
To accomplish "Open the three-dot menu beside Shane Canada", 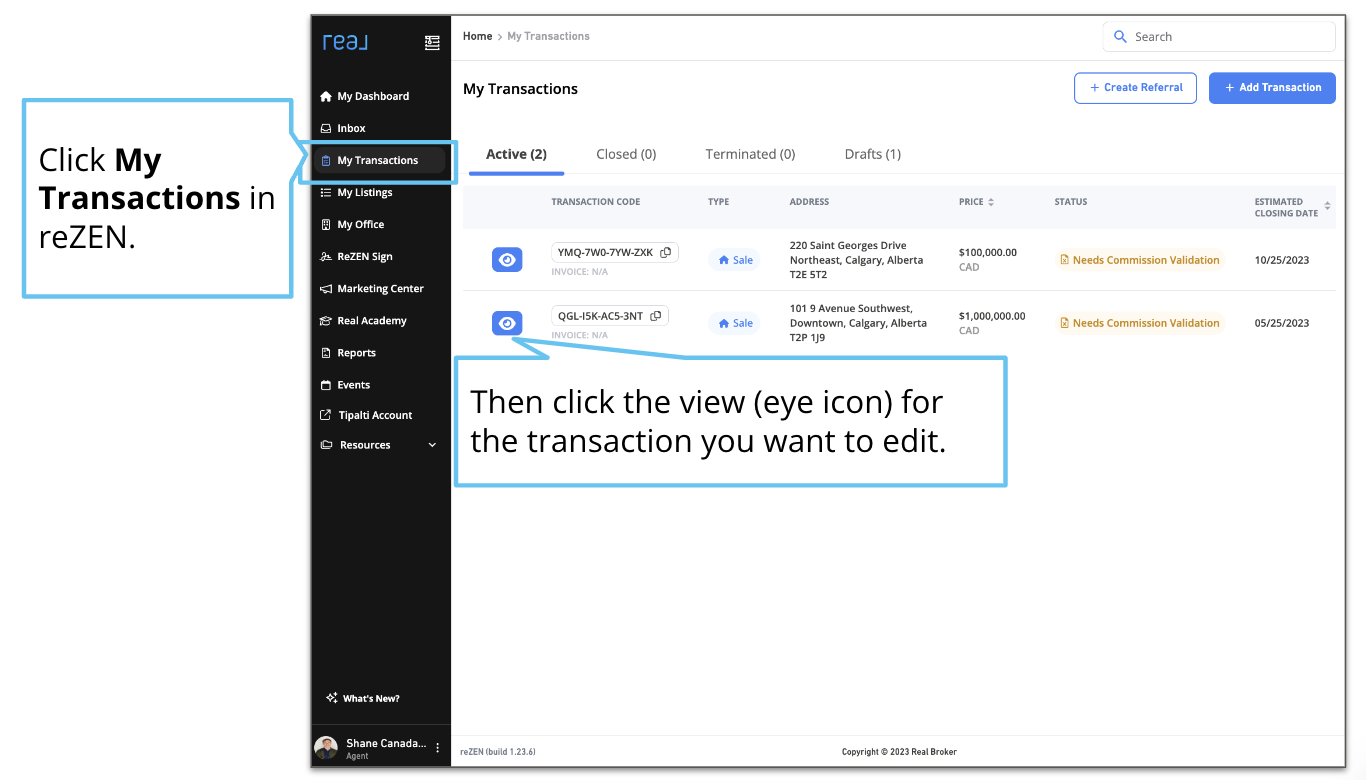I will tap(437, 748).
